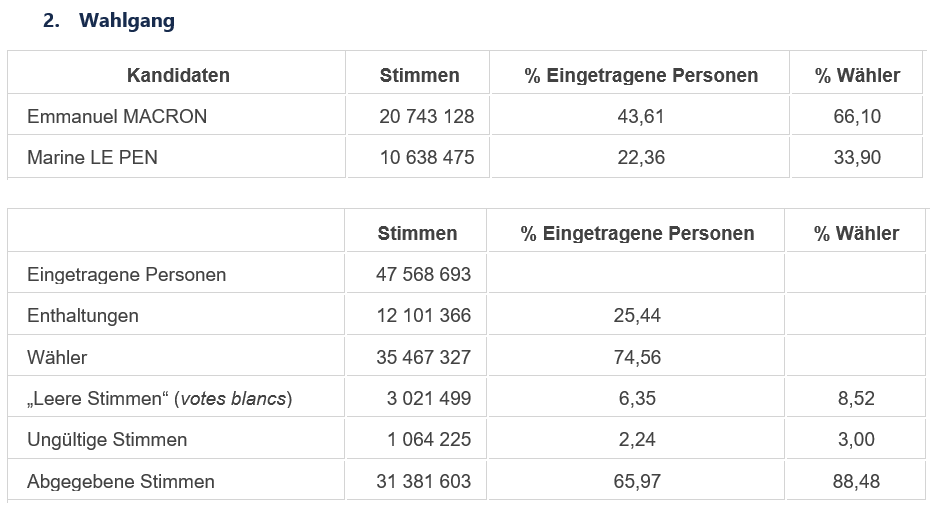Click the 88,48 voter percentage cell

[x=856, y=482]
